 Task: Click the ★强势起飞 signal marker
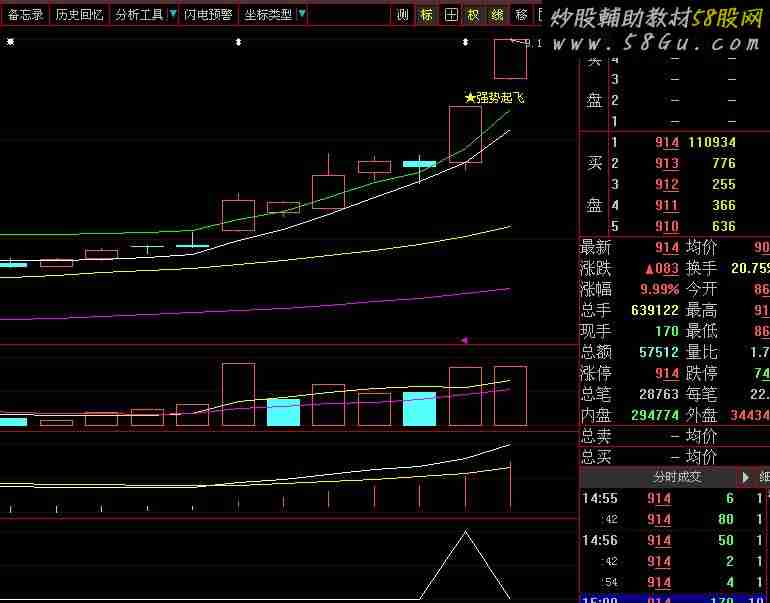click(494, 98)
